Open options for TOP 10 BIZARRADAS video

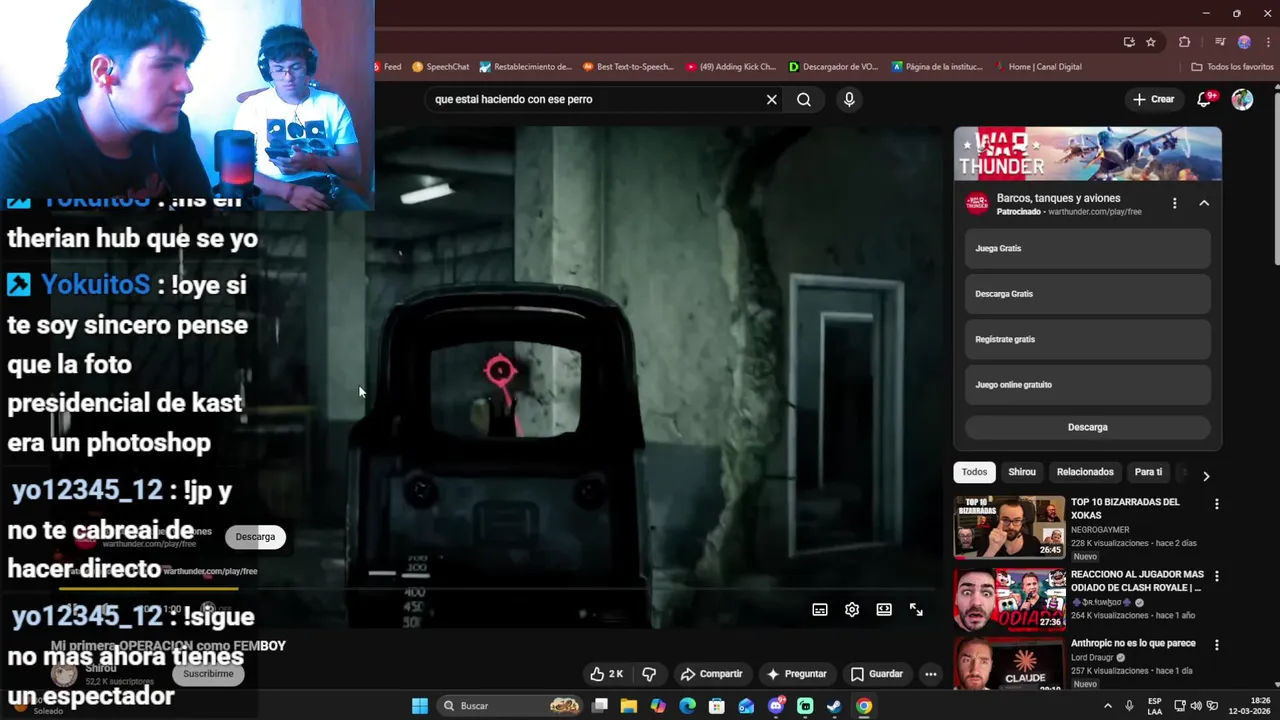pos(1217,504)
